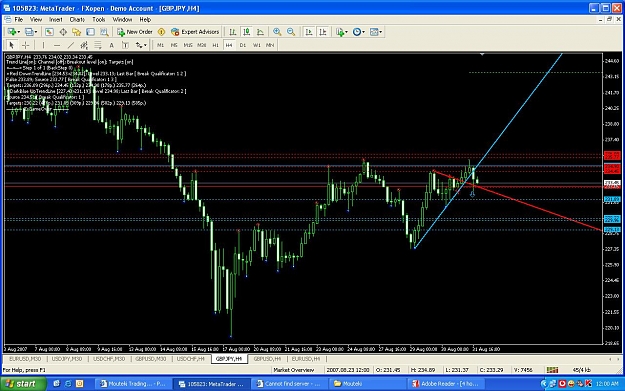The image size is (625, 391).
Task: Open the Tools menu
Action: [98, 20]
